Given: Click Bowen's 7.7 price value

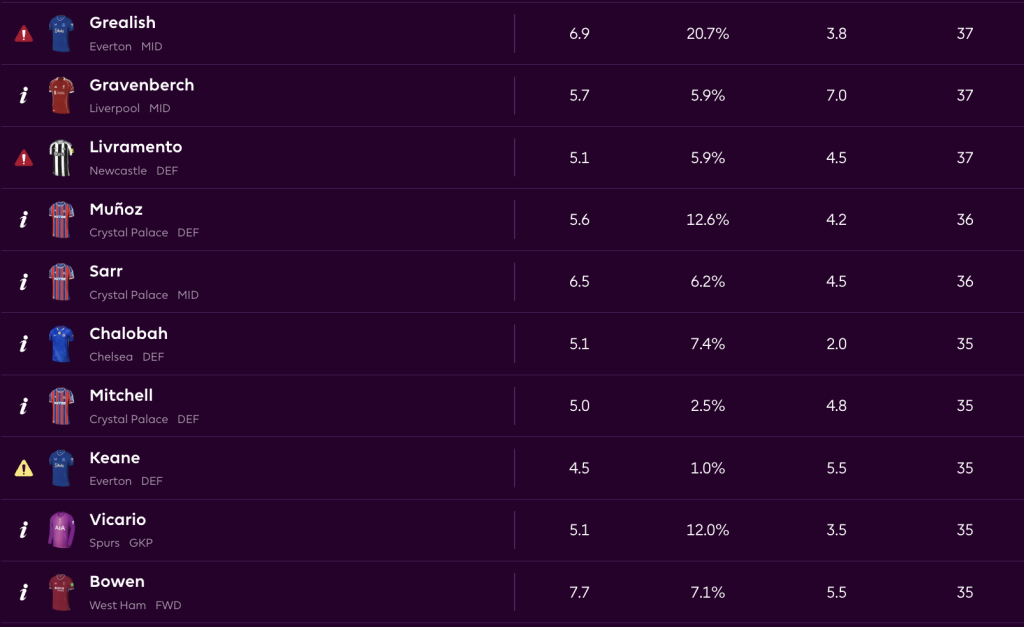Looking at the screenshot, I should [x=579, y=592].
